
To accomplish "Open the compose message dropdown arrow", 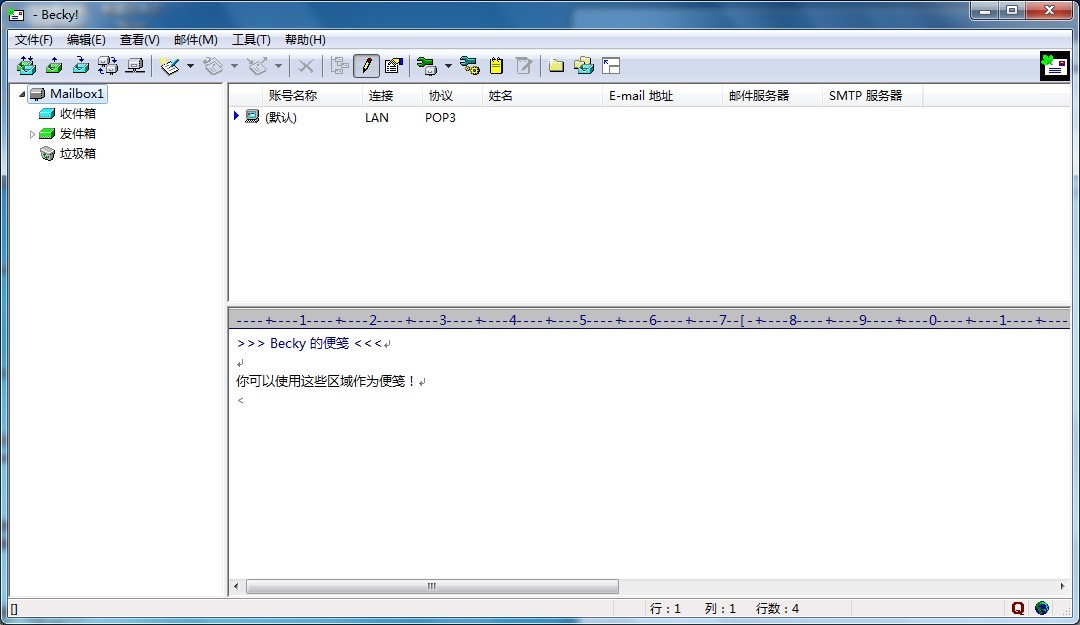I will [x=190, y=66].
